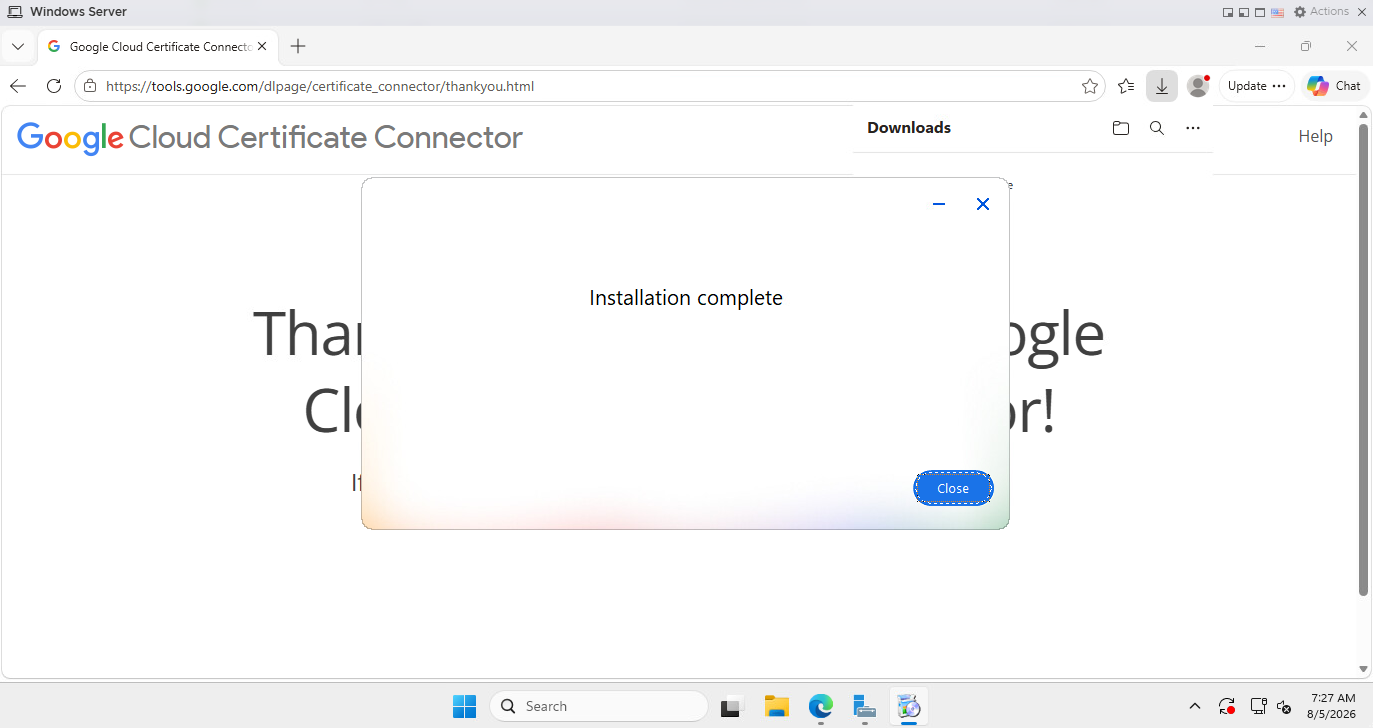This screenshot has height=728, width=1373.
Task: Click the Google logo on the page
Action: point(70,137)
